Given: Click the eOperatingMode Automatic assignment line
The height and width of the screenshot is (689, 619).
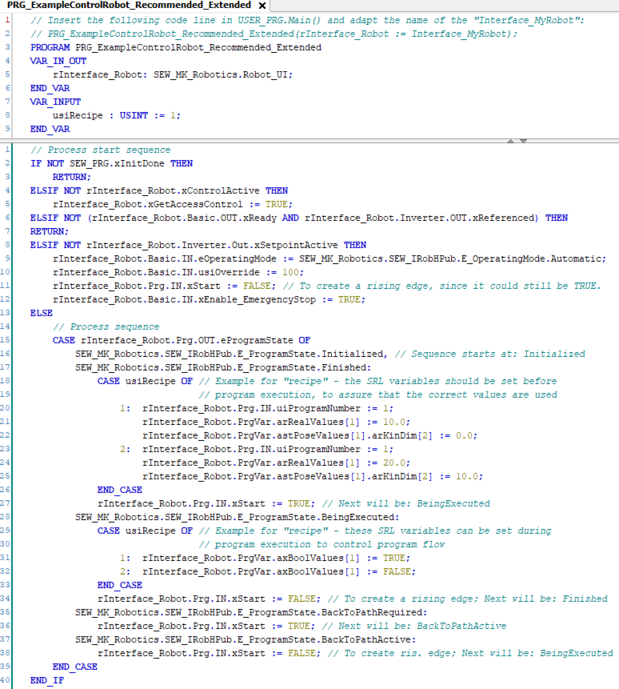Looking at the screenshot, I should 328,258.
